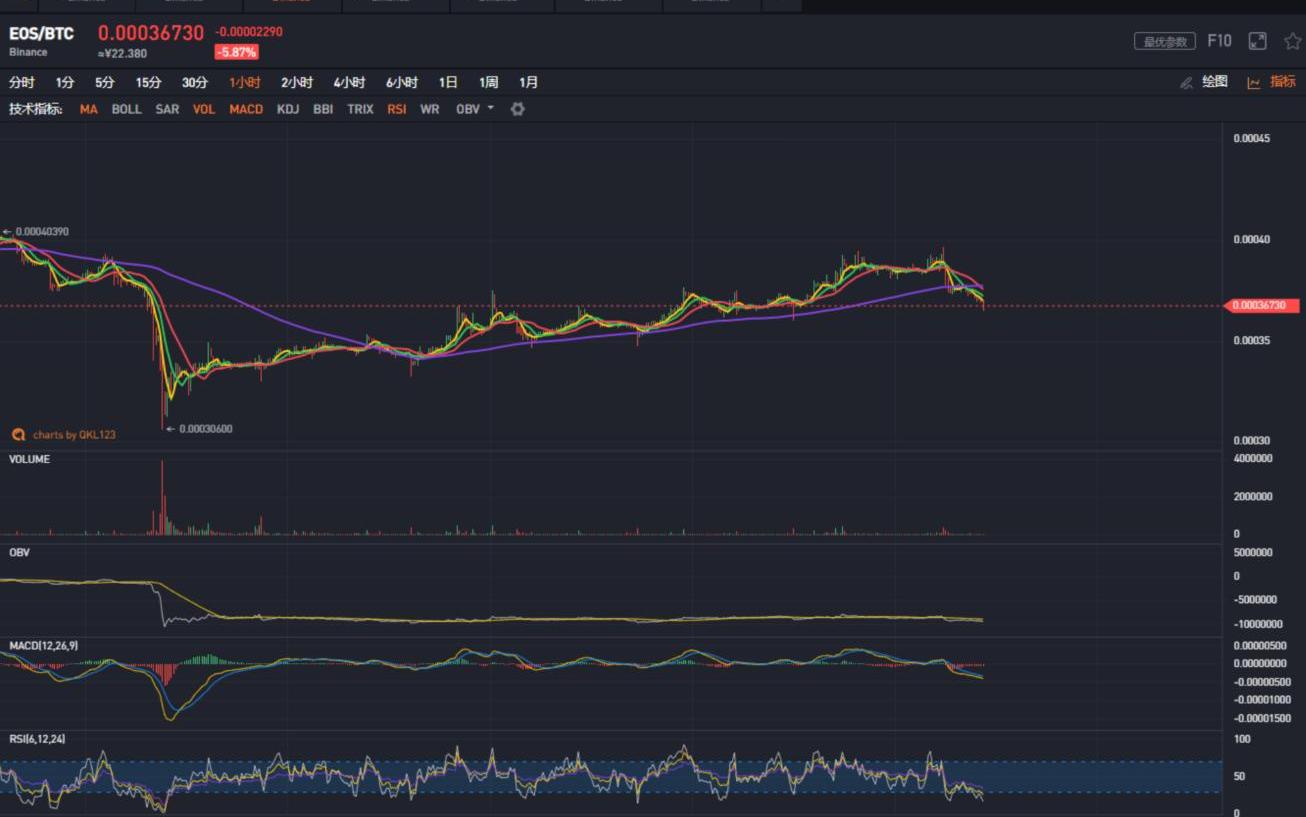This screenshot has height=817, width=1306.
Task: Switch chart to 1日 interval
Action: coord(448,83)
